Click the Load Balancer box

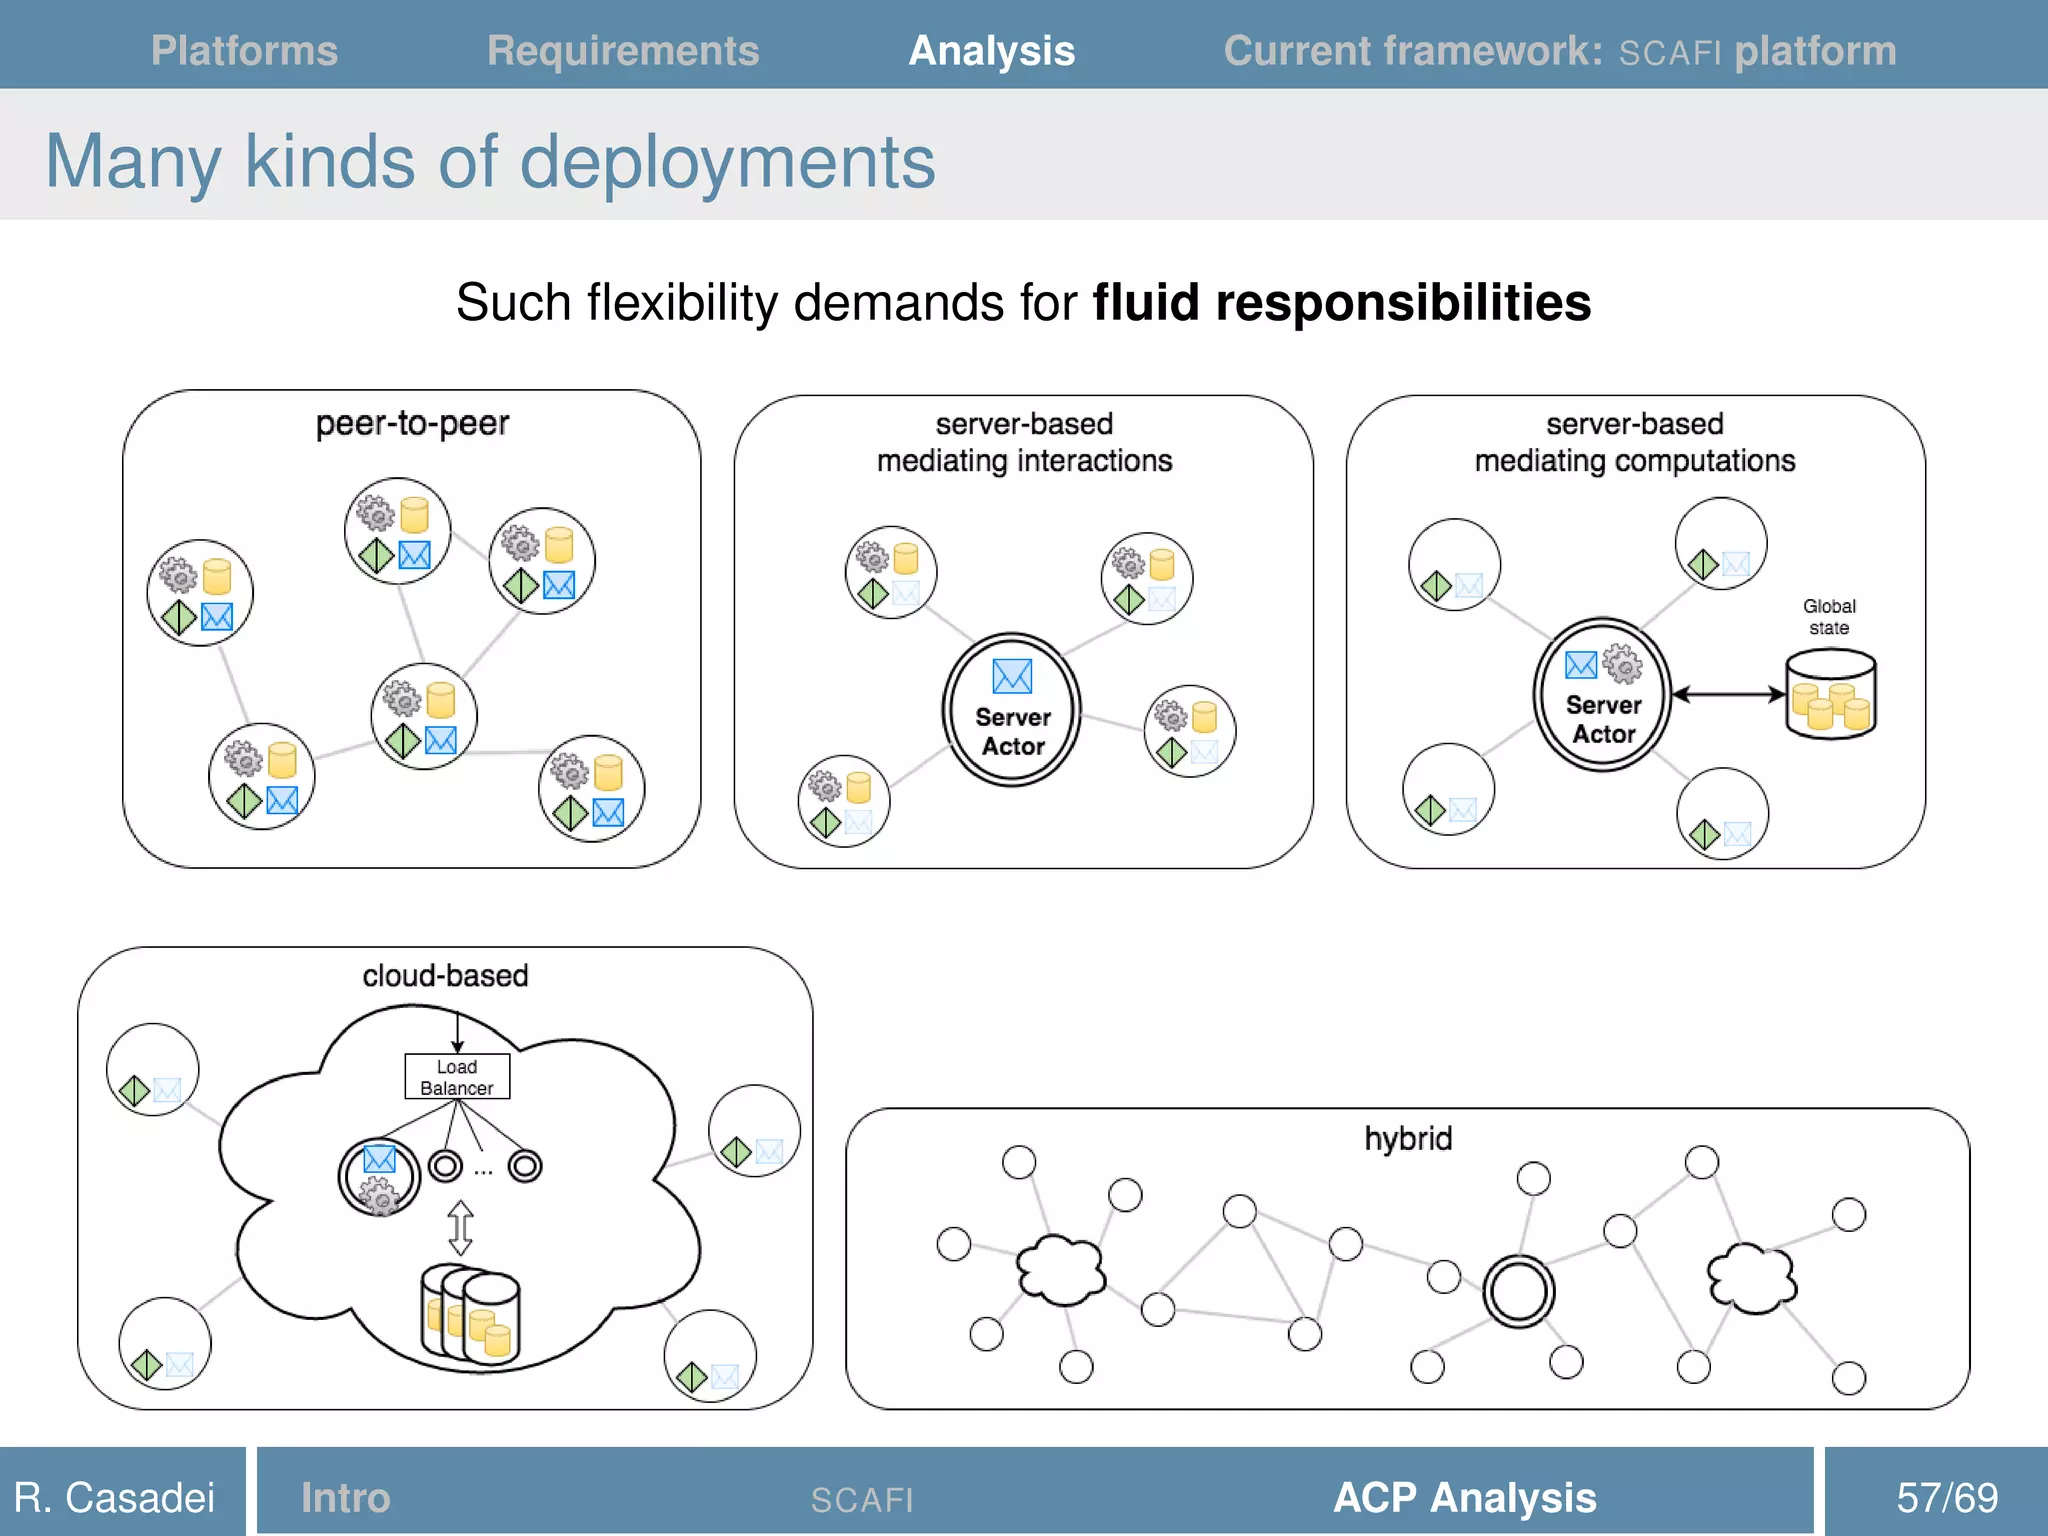[457, 1077]
